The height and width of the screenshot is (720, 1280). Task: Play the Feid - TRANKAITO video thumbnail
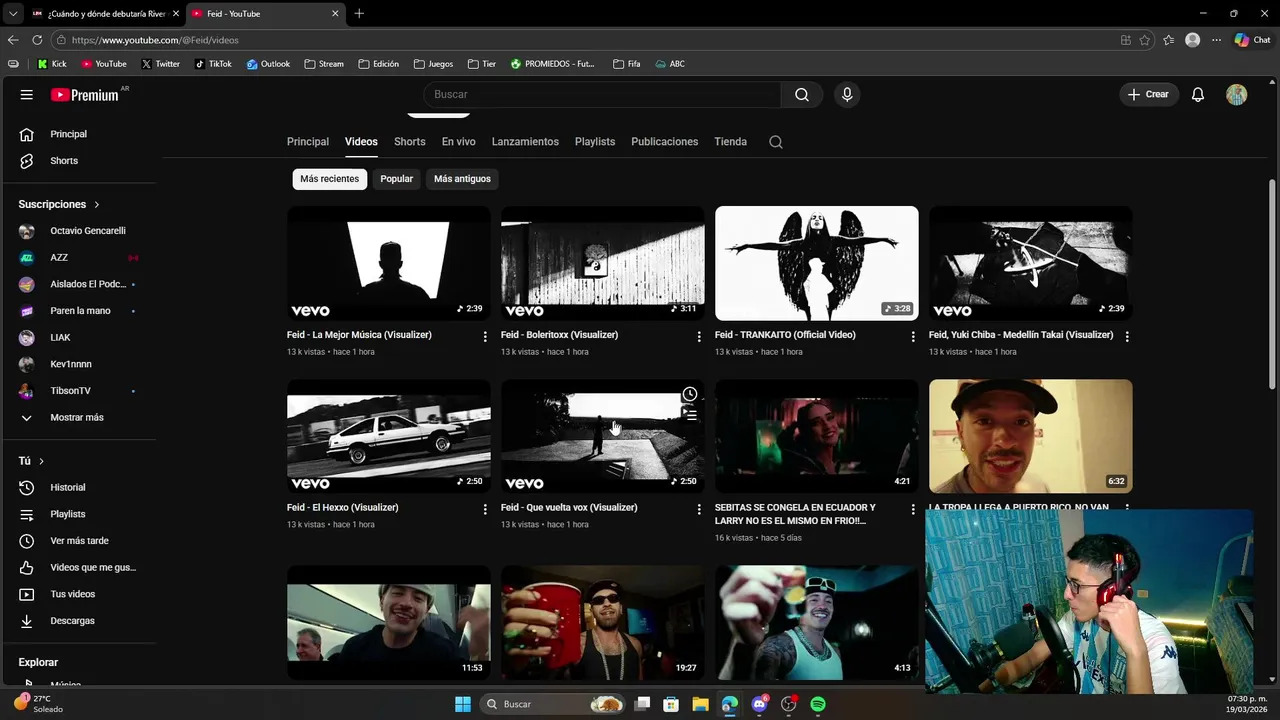pos(817,263)
